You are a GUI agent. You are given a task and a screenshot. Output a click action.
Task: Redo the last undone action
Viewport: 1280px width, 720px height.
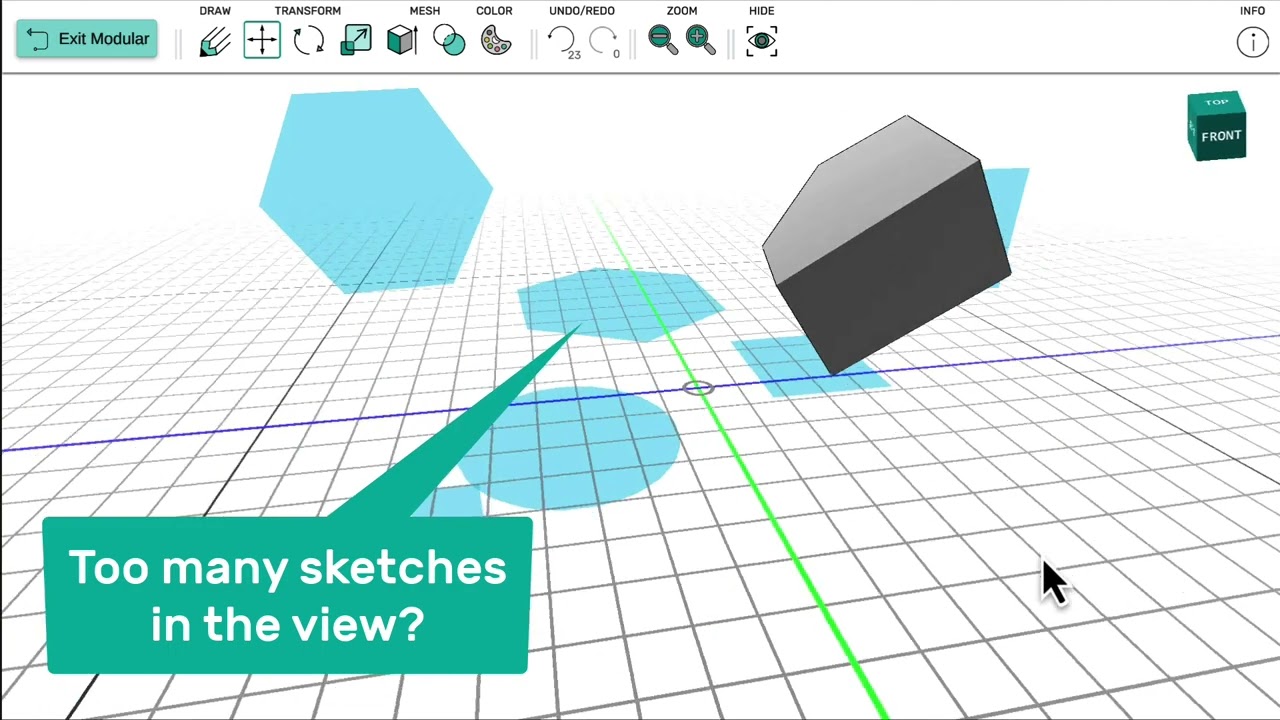point(604,41)
